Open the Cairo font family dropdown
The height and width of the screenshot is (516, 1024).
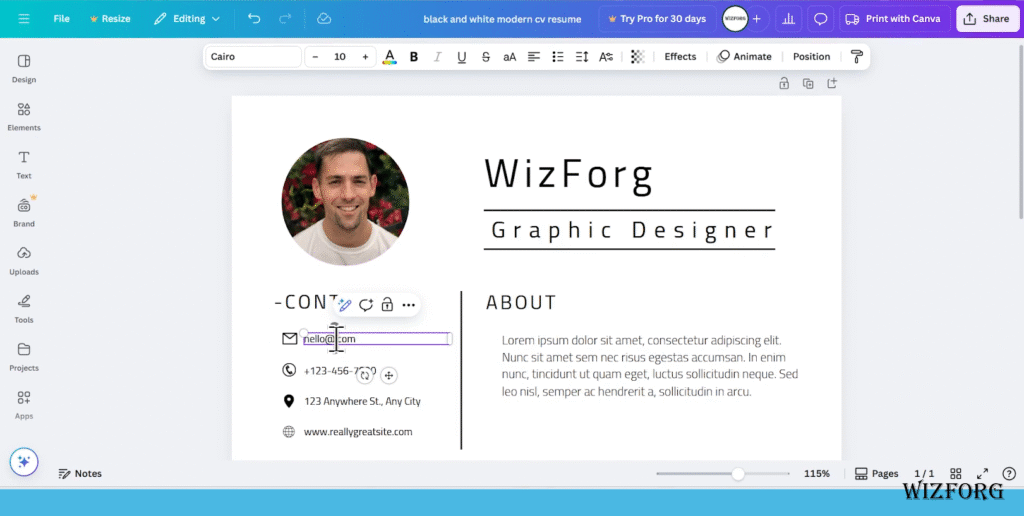click(x=253, y=57)
